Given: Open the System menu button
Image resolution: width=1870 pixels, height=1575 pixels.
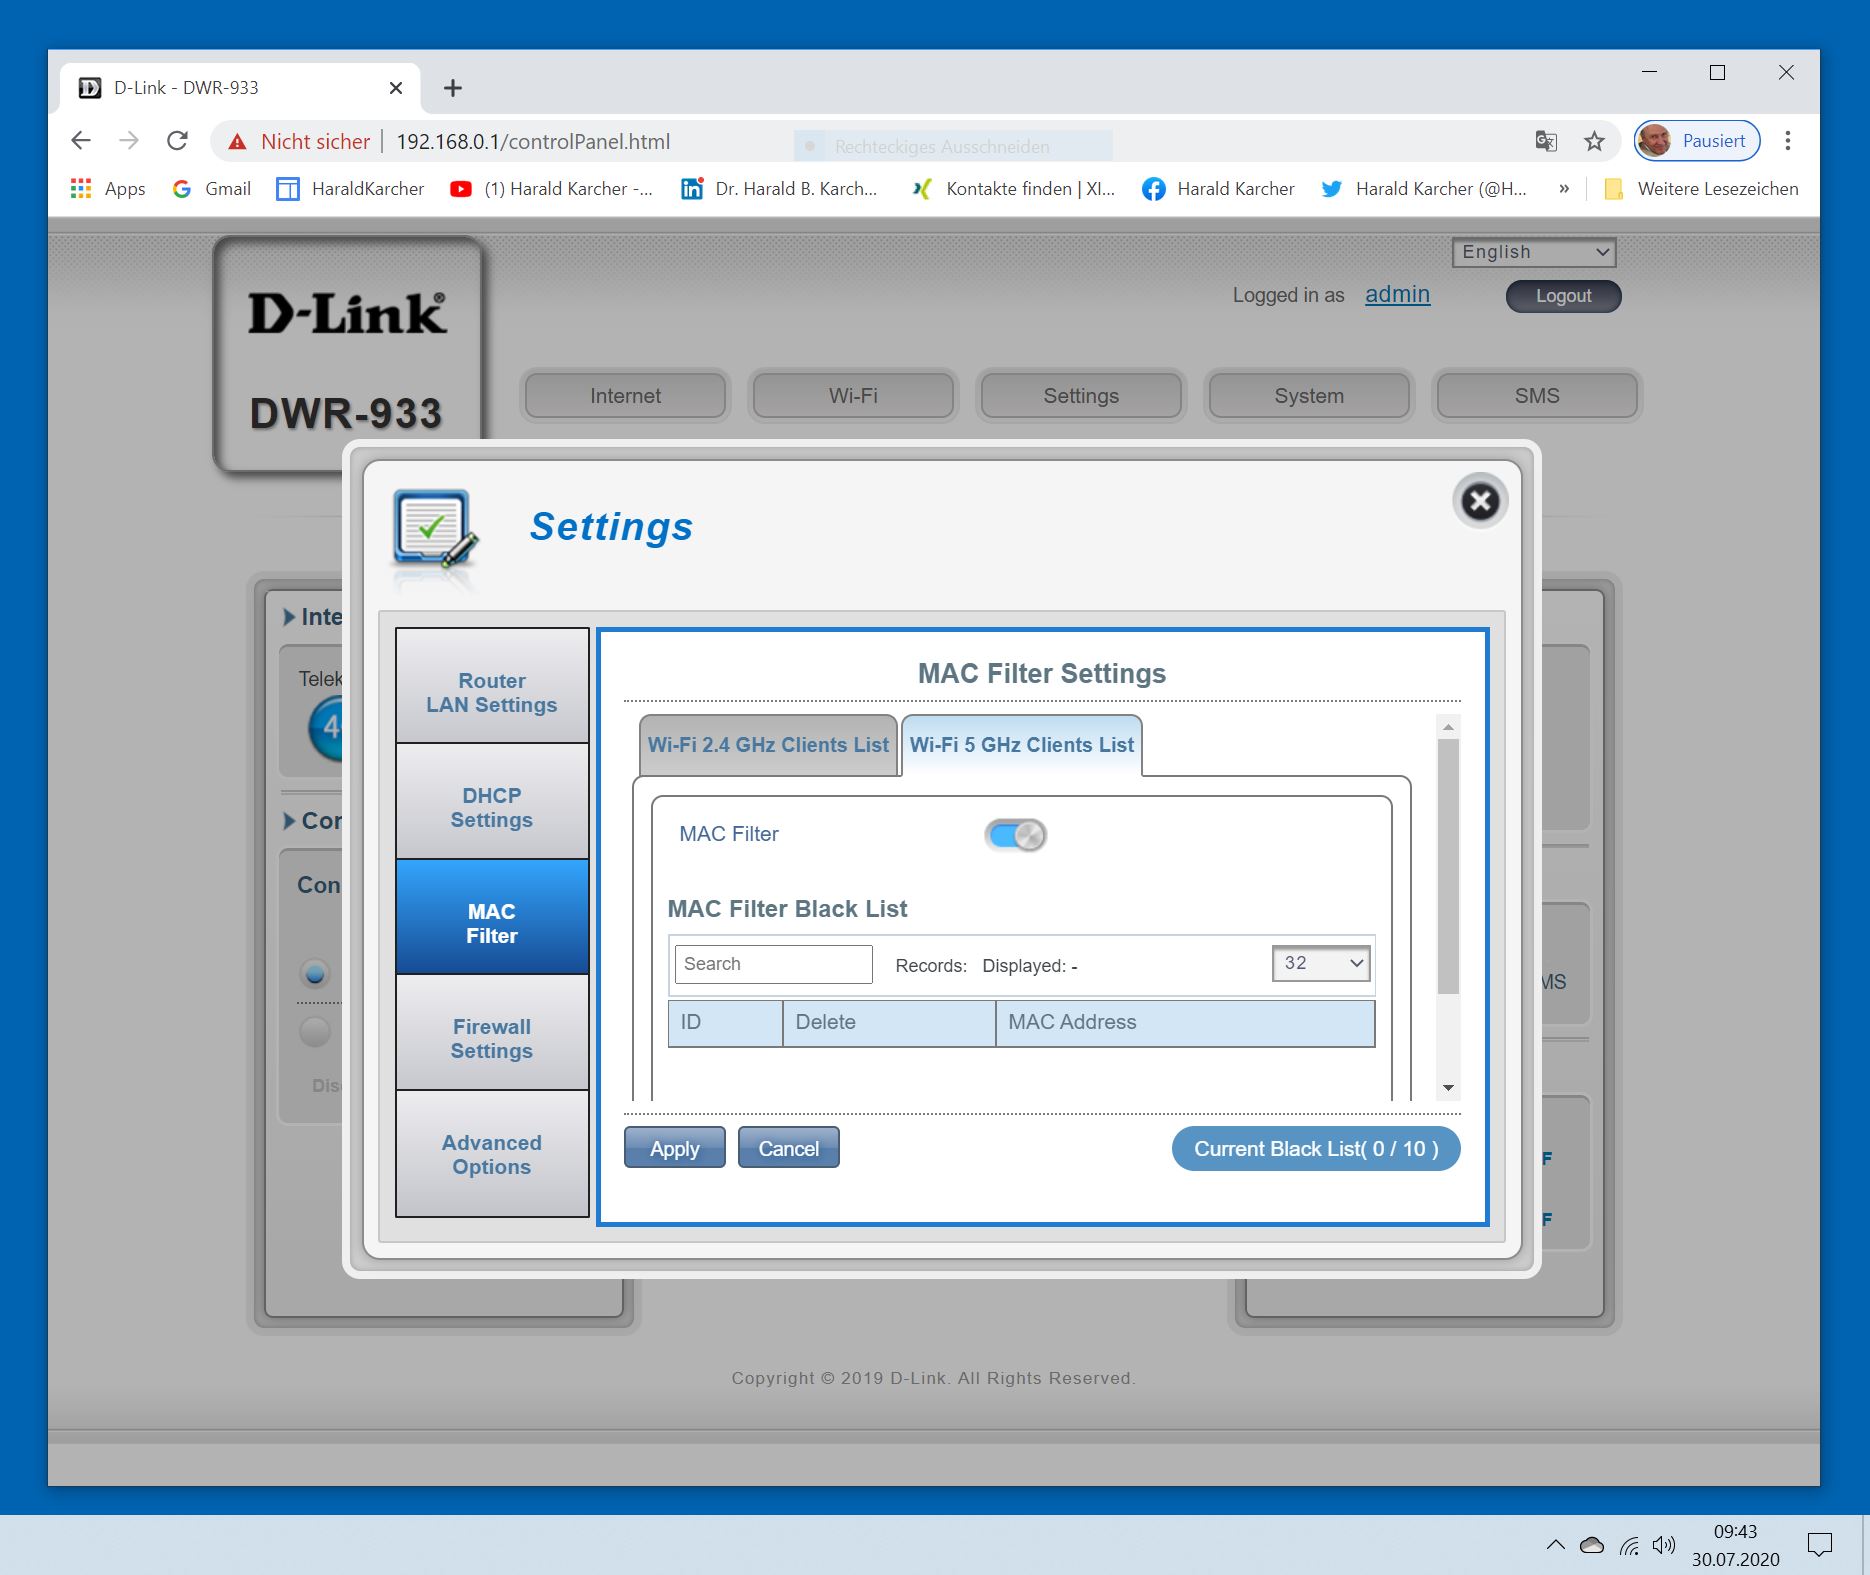Looking at the screenshot, I should pyautogui.click(x=1309, y=396).
